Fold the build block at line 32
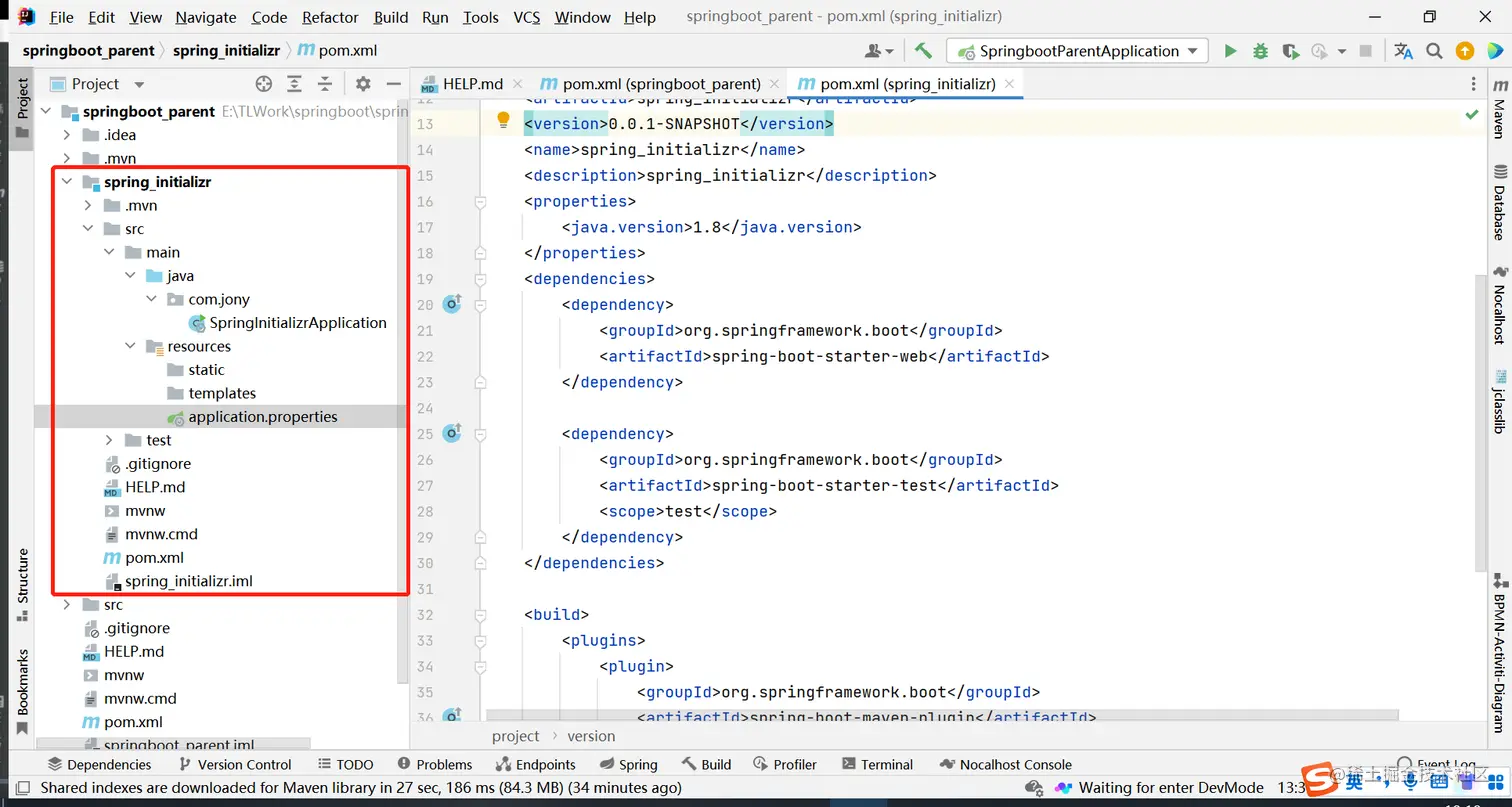 coord(480,614)
